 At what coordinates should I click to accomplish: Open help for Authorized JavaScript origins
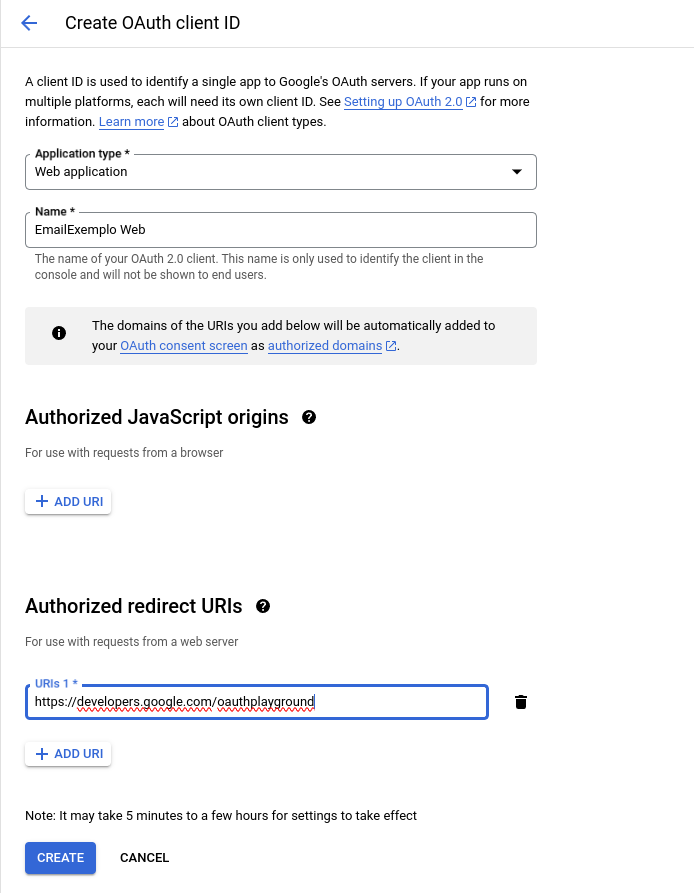pyautogui.click(x=309, y=417)
